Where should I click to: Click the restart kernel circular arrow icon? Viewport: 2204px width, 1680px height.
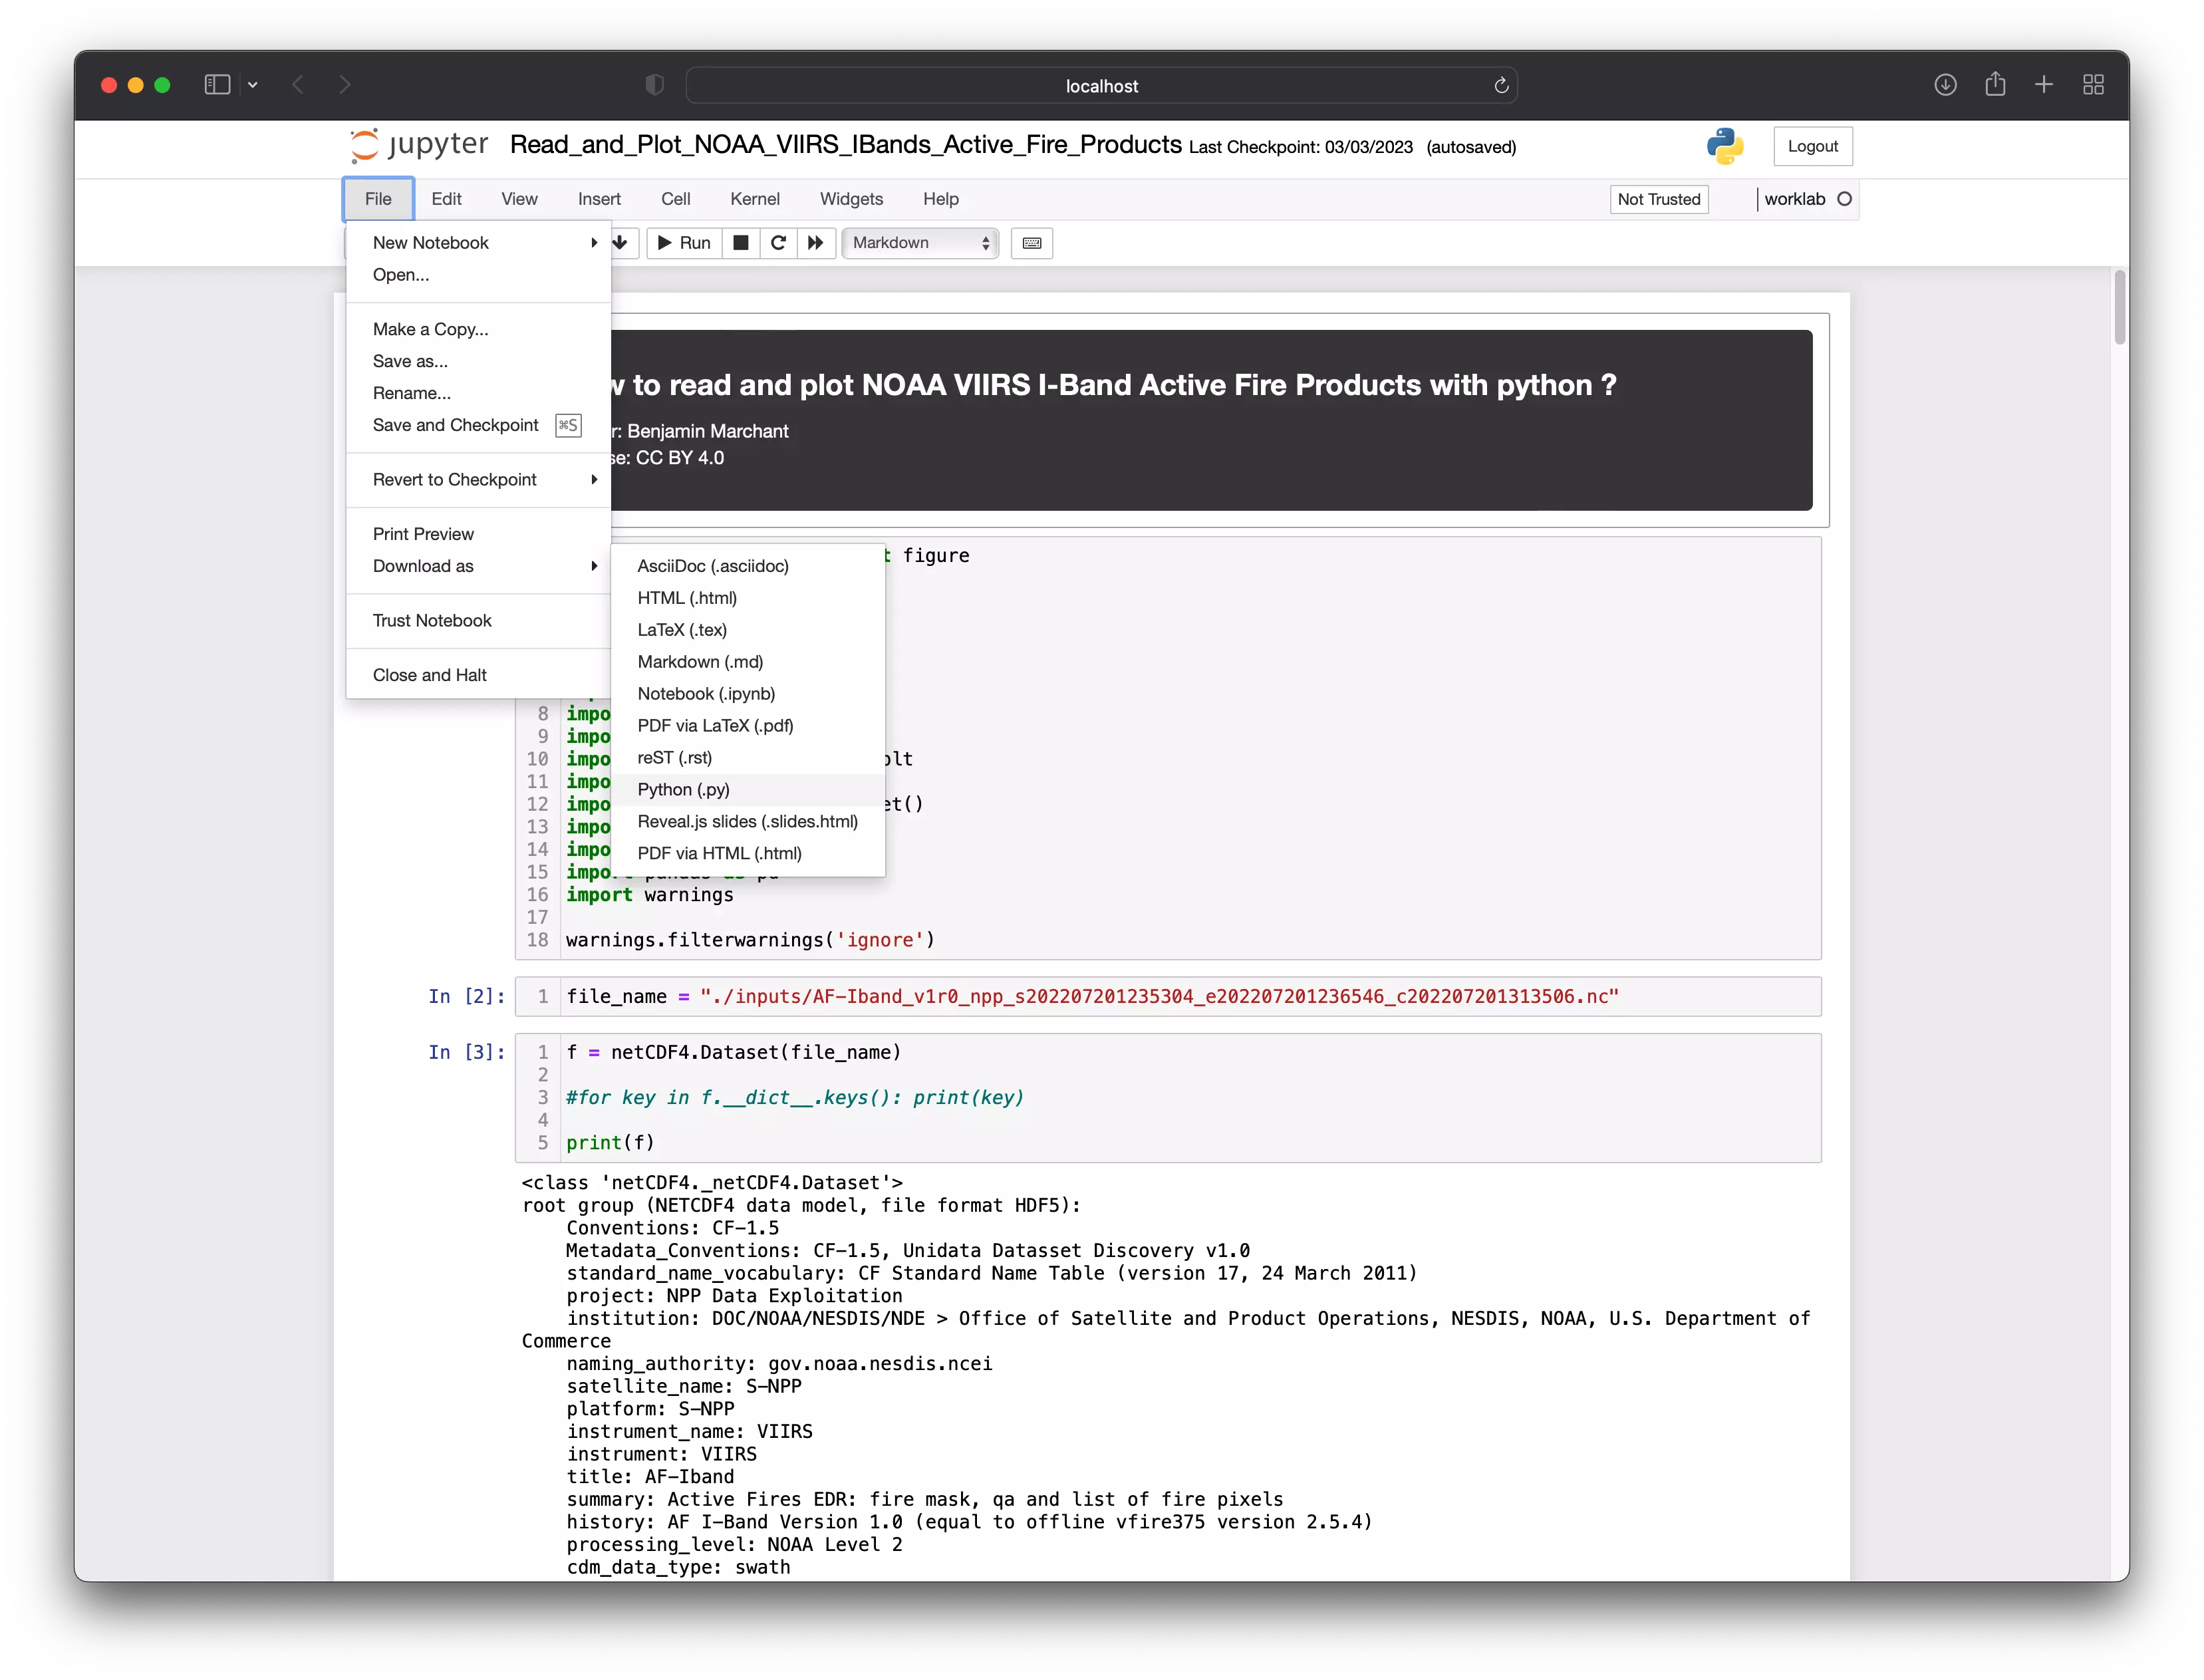tap(778, 243)
